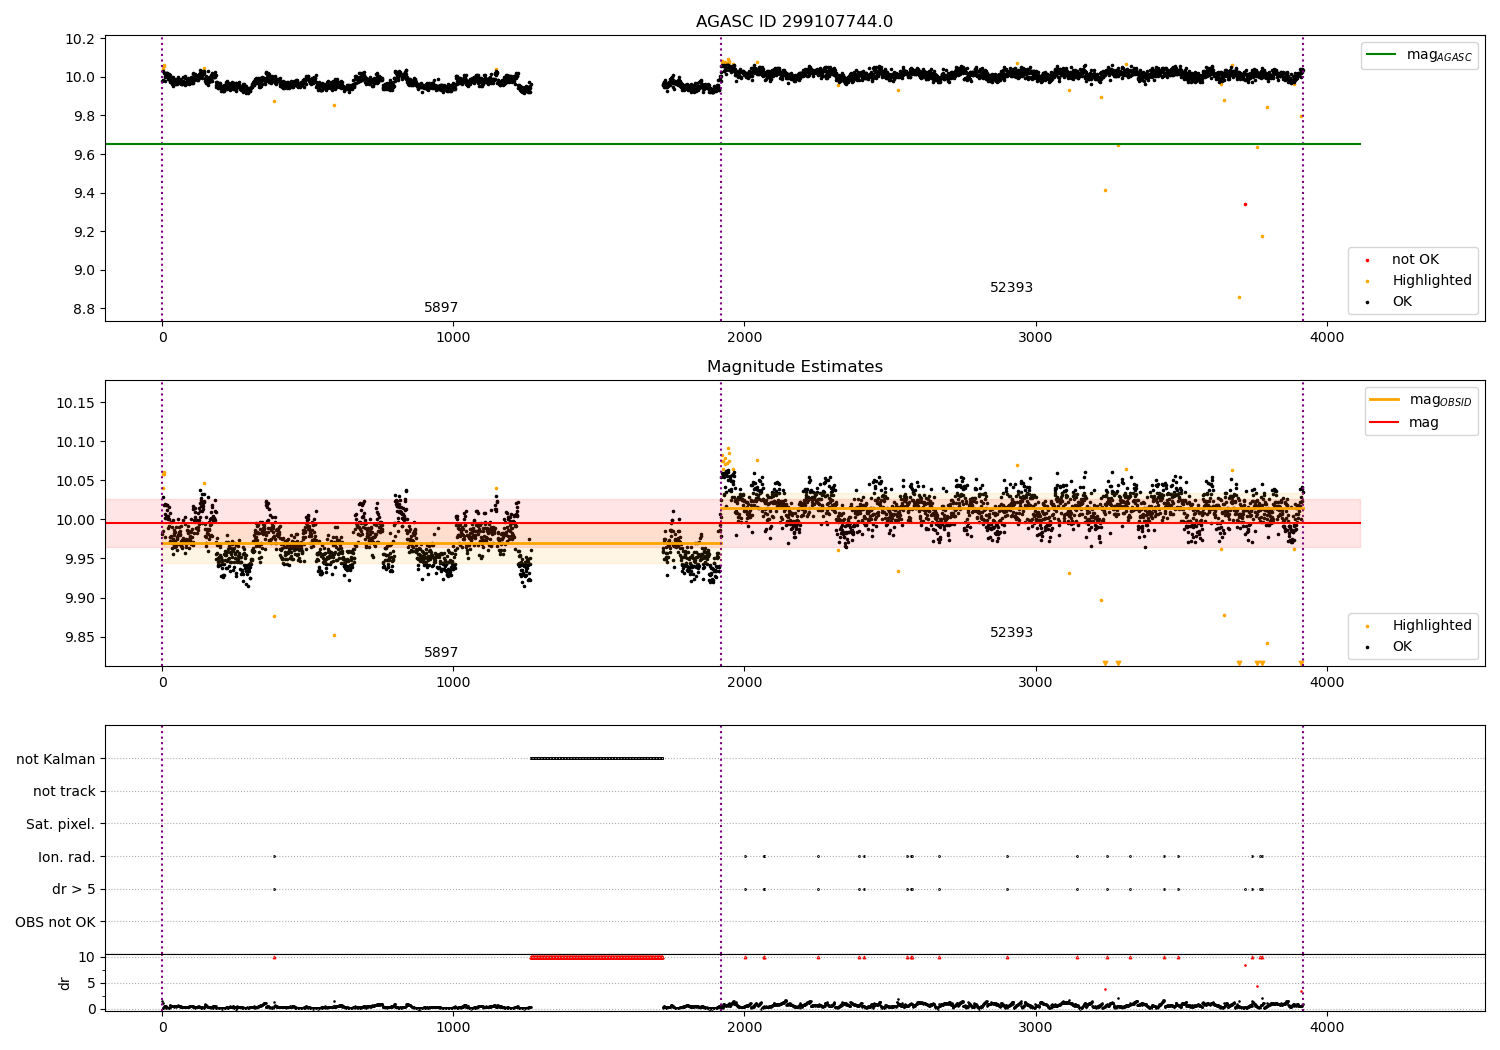Click the "5897" label in the top plot
This screenshot has height=1050, width=1500.
pyautogui.click(x=441, y=308)
